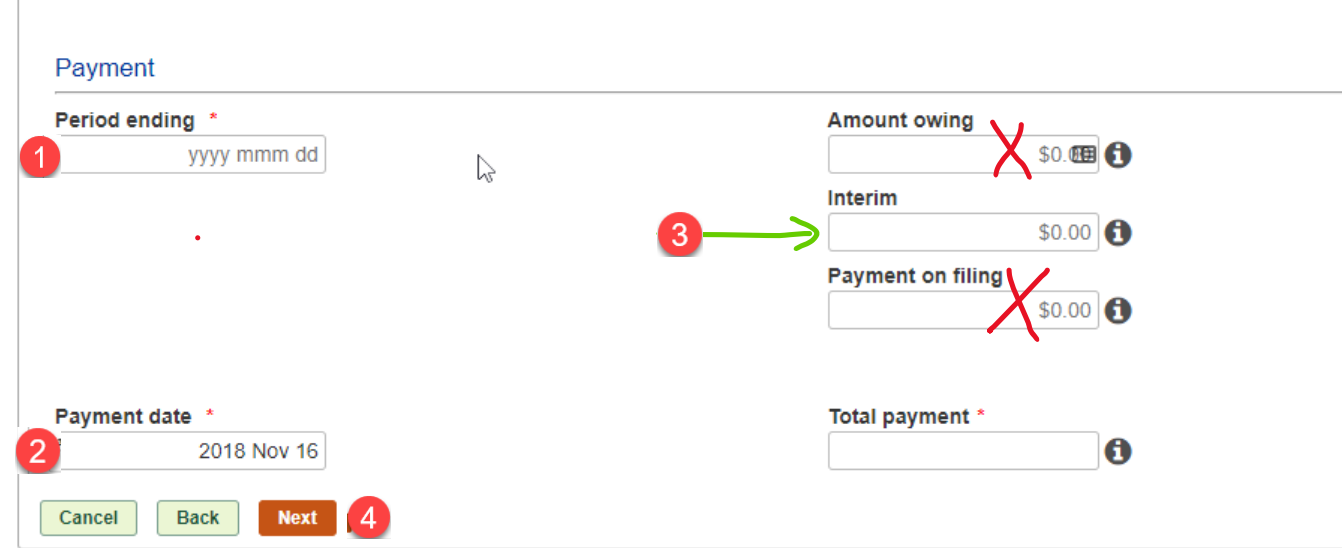Click the Total payment label
Screen dimensions: 1342x548
click(899, 417)
